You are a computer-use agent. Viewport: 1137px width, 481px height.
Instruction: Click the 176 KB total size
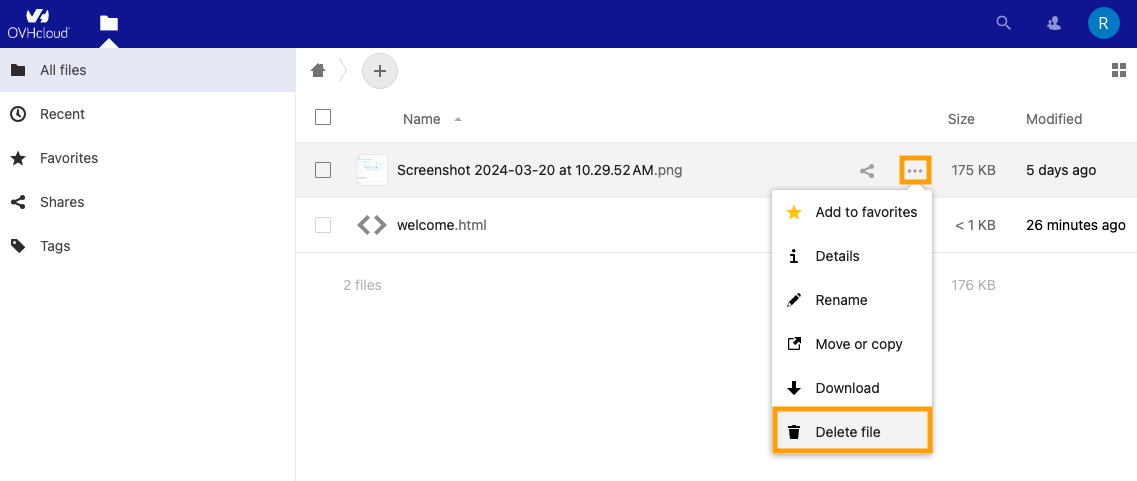[x=973, y=285]
